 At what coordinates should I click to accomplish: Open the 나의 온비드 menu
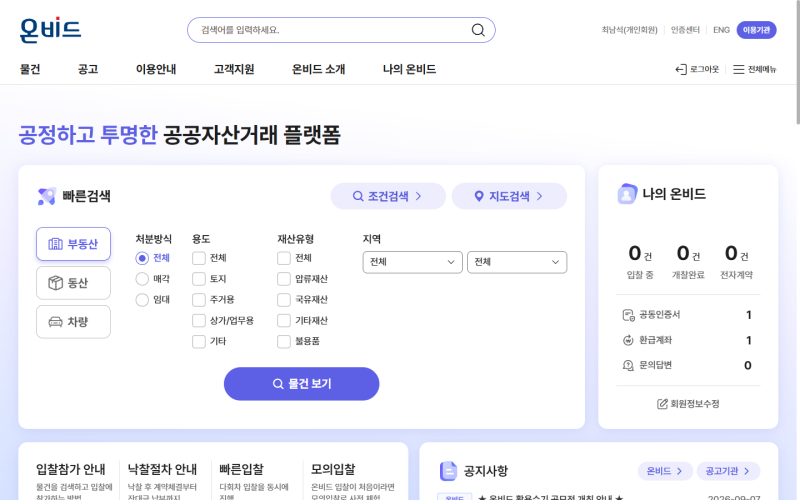pyautogui.click(x=409, y=69)
